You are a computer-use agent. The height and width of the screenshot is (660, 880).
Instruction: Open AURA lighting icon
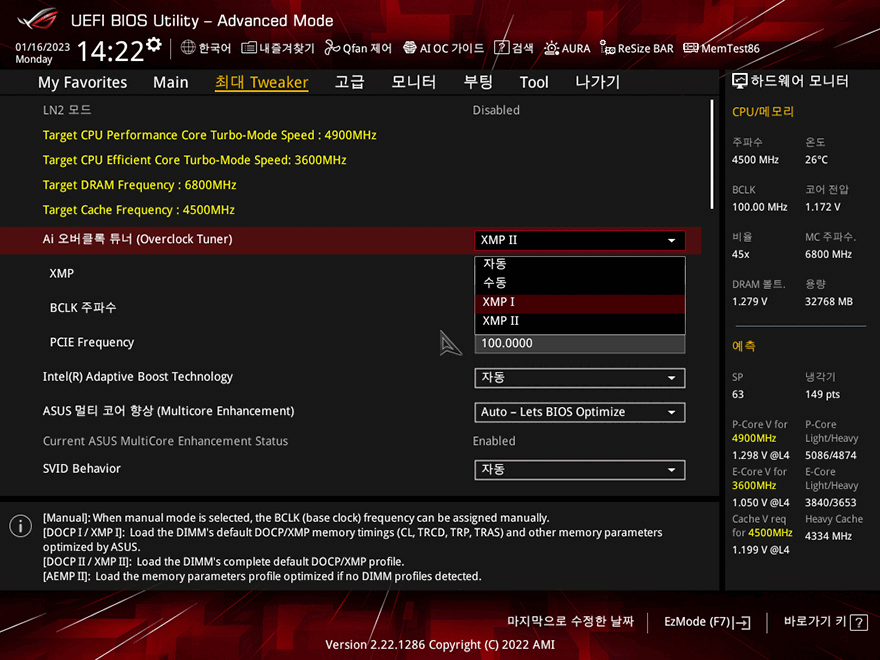pyautogui.click(x=551, y=48)
